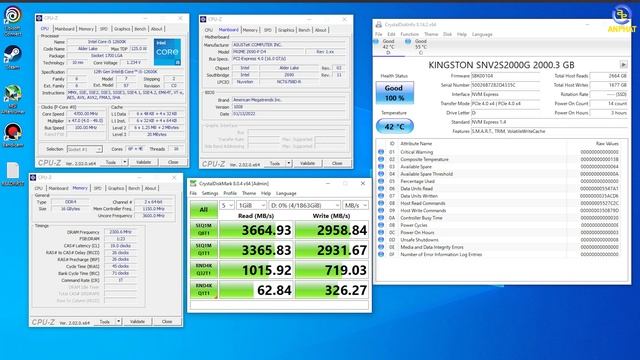Click status dot for Percentage Used attribute
Image resolution: width=640 pixels, height=360 pixels.
[x=381, y=181]
